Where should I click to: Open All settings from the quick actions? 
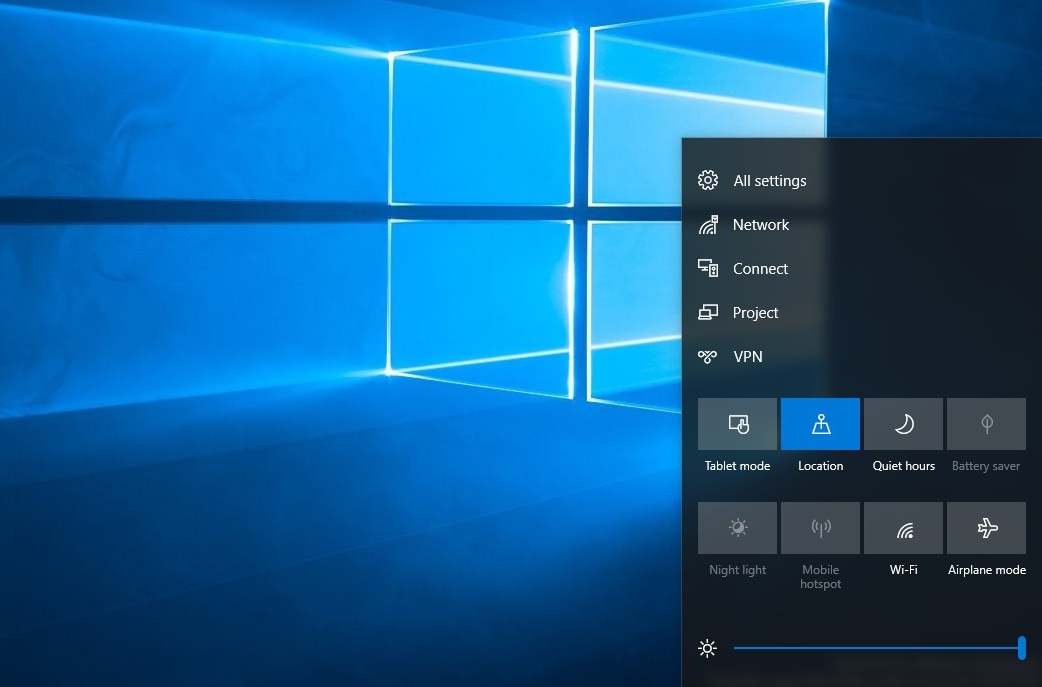pos(753,181)
